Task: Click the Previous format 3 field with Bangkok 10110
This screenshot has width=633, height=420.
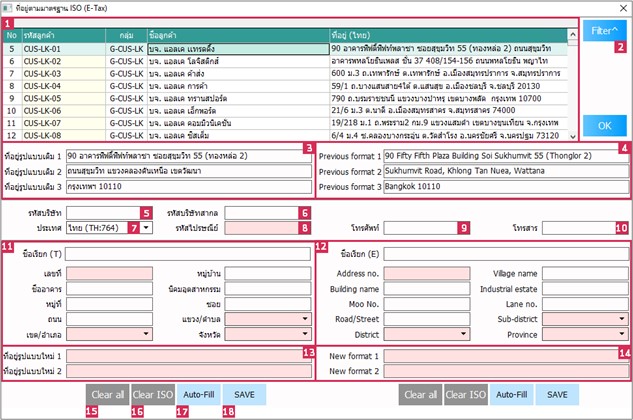Action: 506,187
